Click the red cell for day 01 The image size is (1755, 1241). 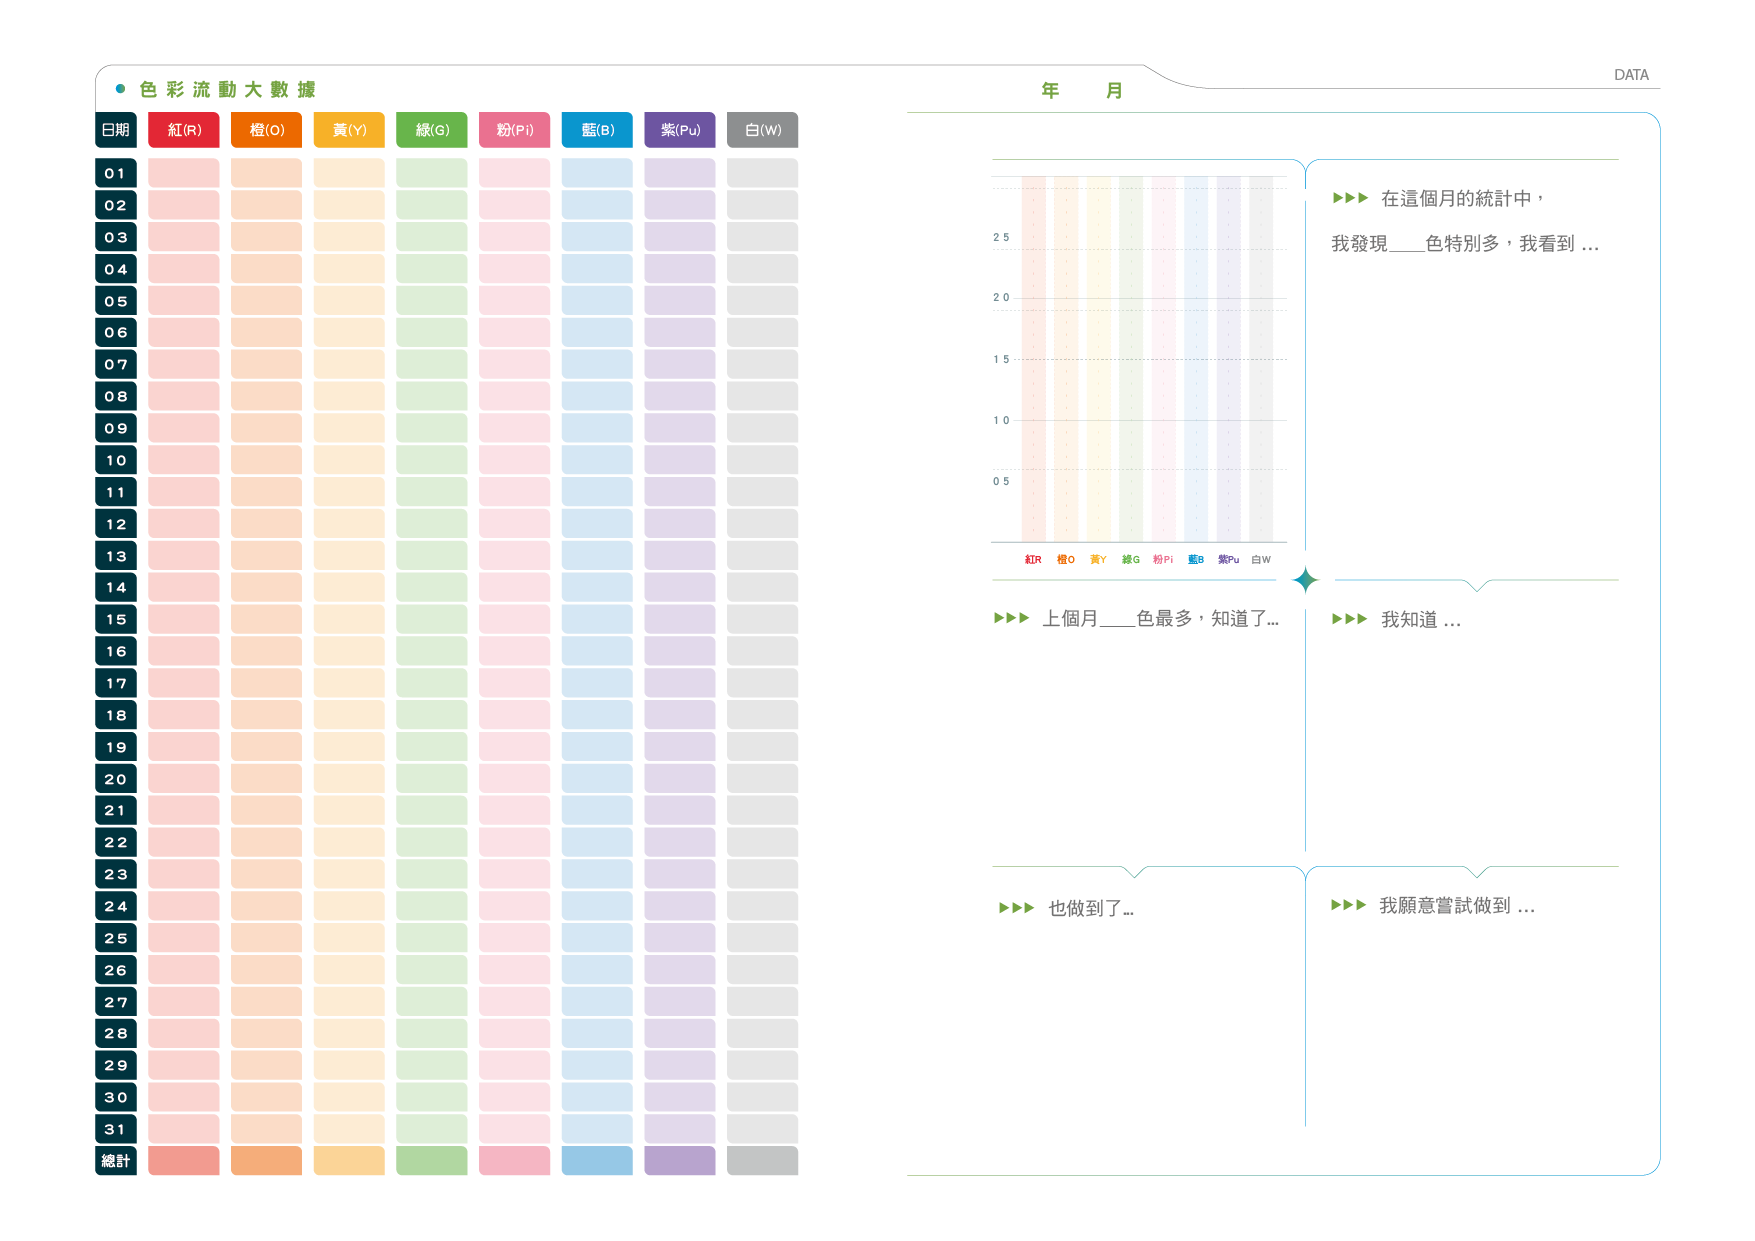[x=184, y=174]
